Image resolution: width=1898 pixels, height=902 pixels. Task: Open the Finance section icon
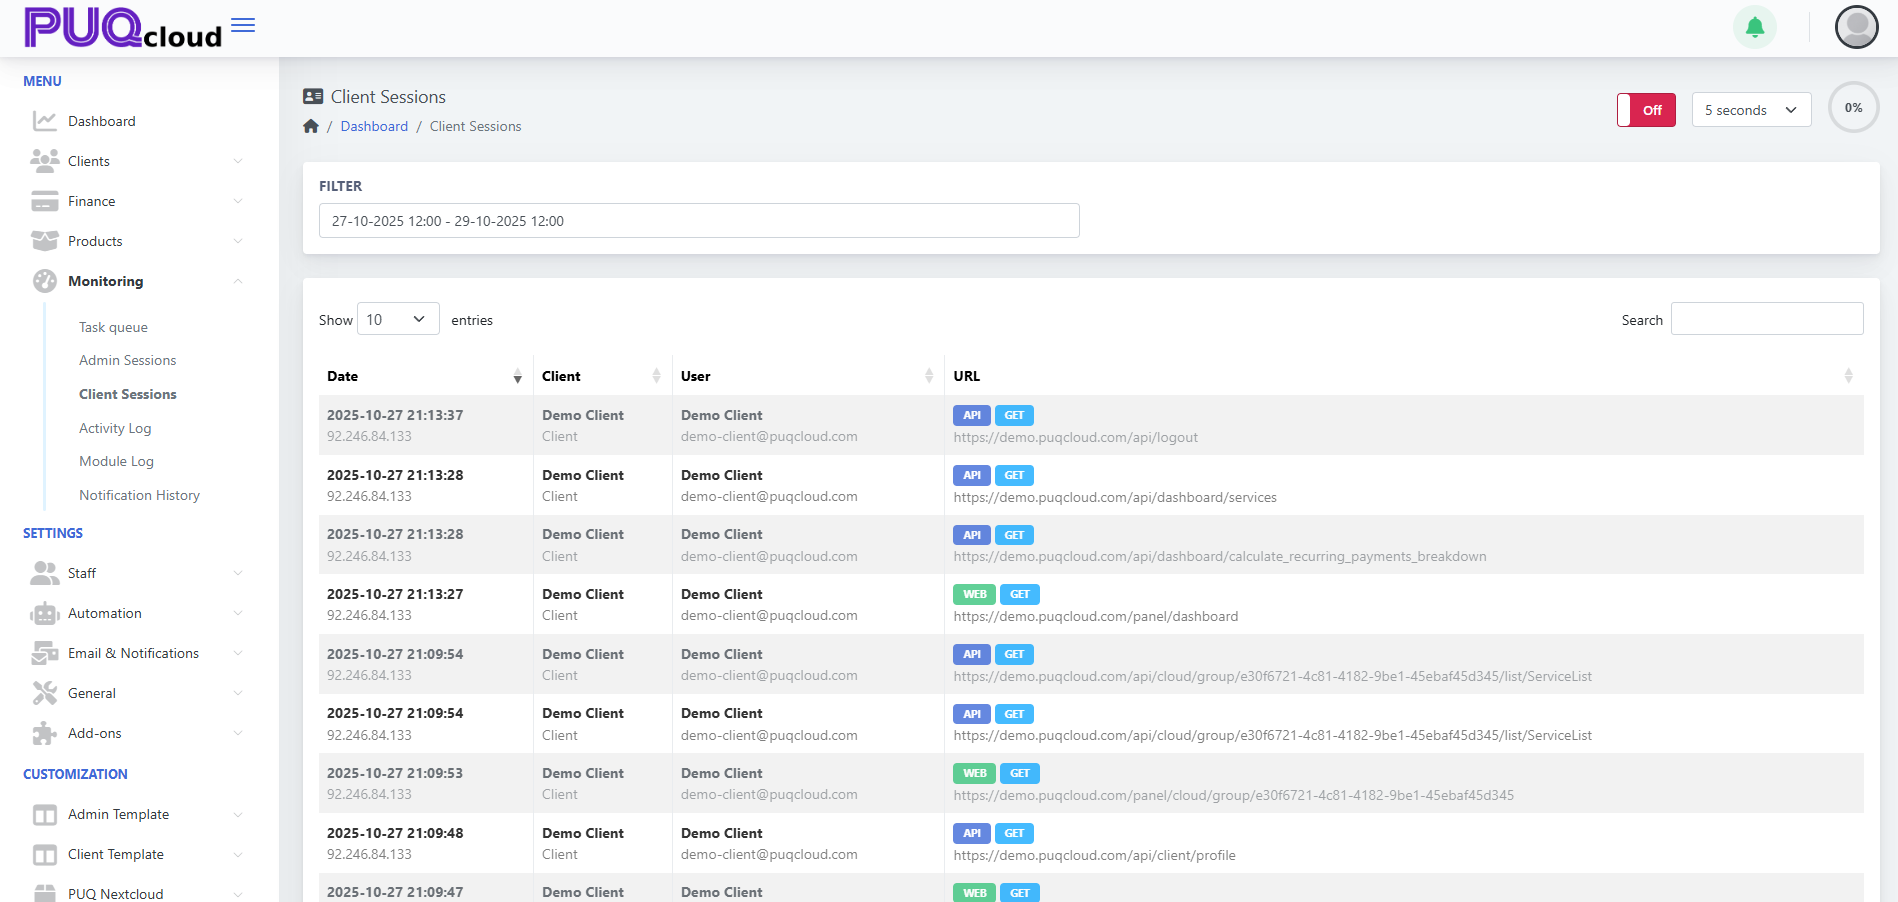click(44, 200)
